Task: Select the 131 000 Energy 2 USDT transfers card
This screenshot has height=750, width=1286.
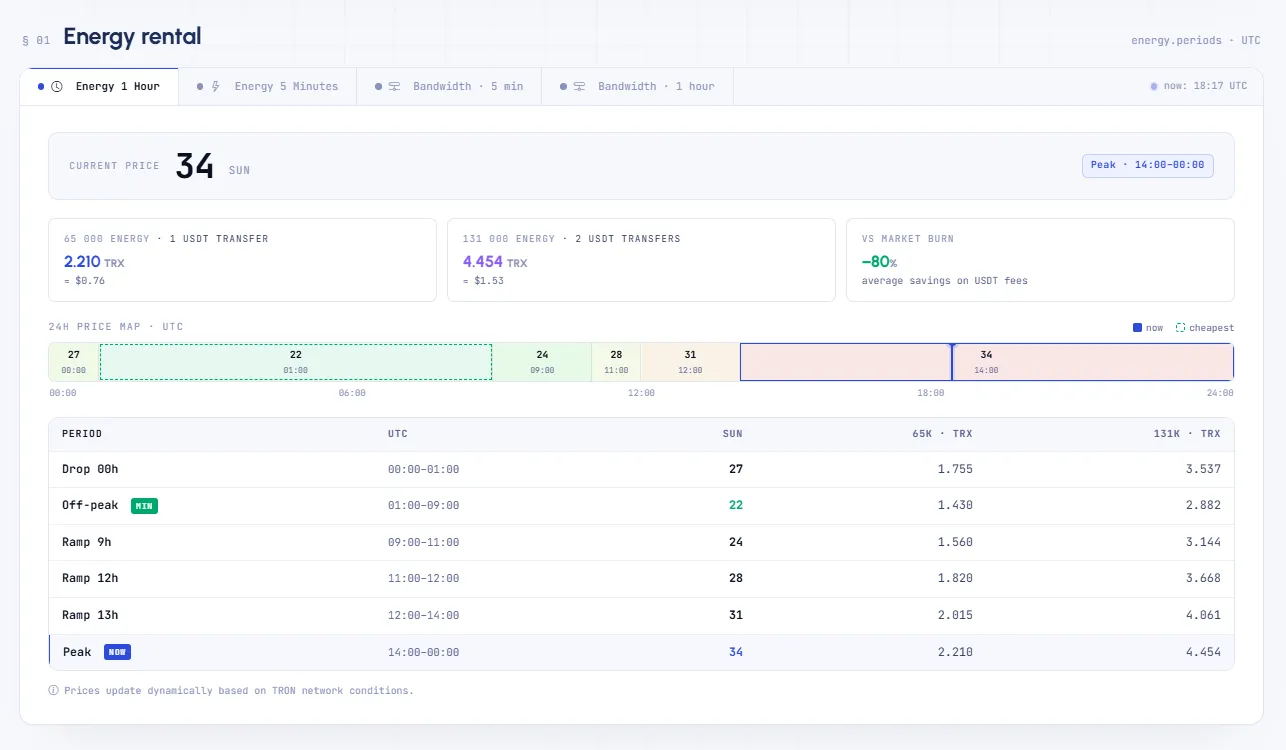Action: pos(641,260)
